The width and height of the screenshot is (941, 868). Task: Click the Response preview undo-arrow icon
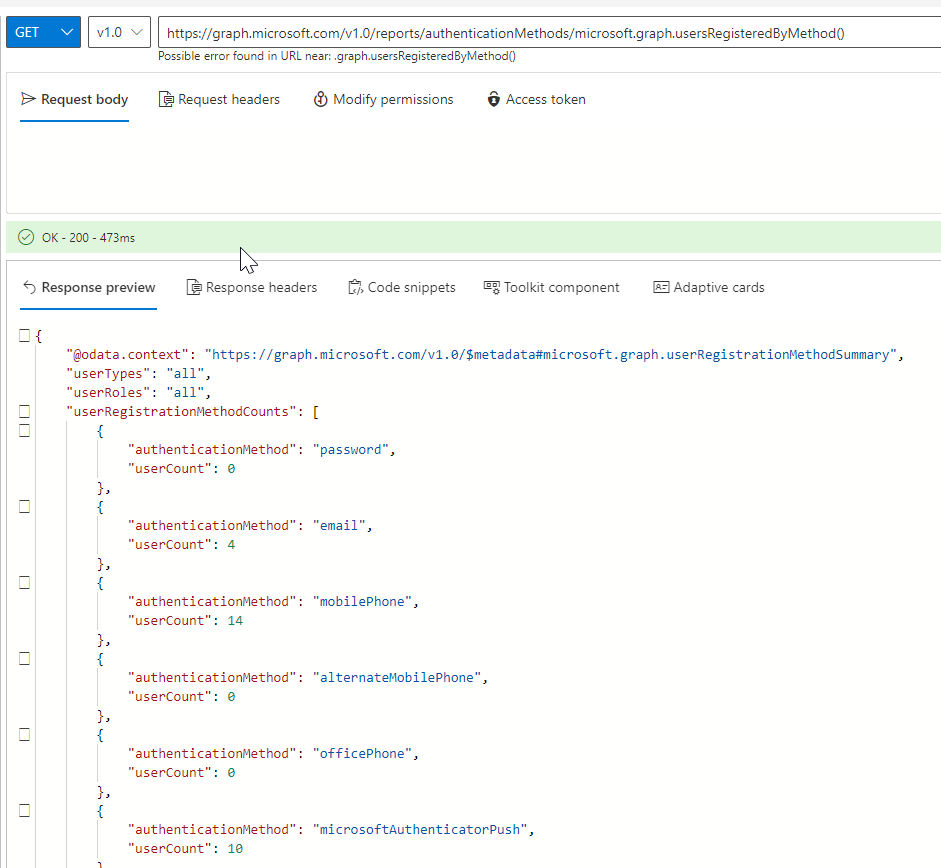(29, 288)
